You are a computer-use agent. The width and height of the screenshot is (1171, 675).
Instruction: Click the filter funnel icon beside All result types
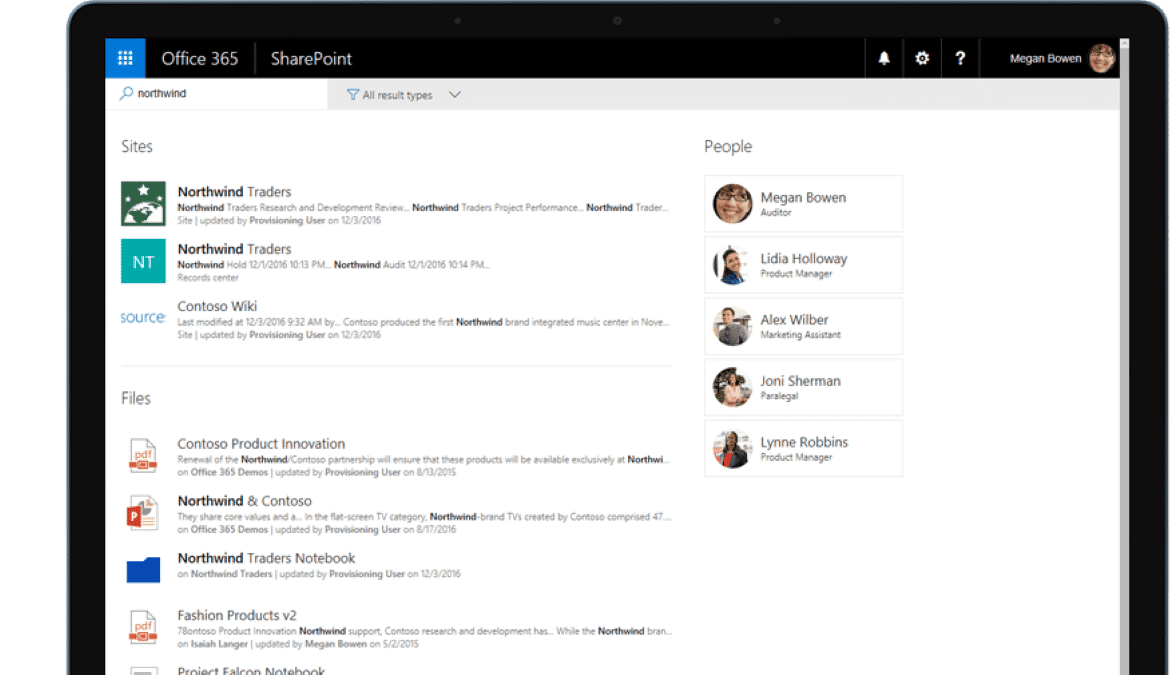352,95
